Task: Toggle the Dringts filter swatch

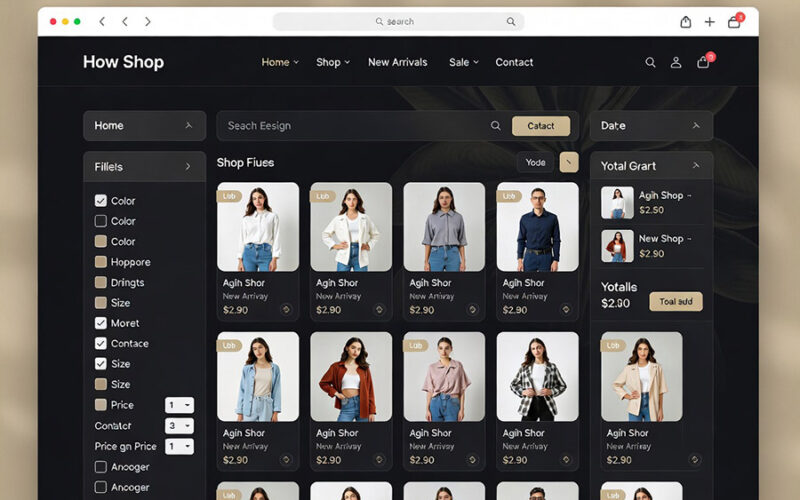Action: [x=101, y=282]
